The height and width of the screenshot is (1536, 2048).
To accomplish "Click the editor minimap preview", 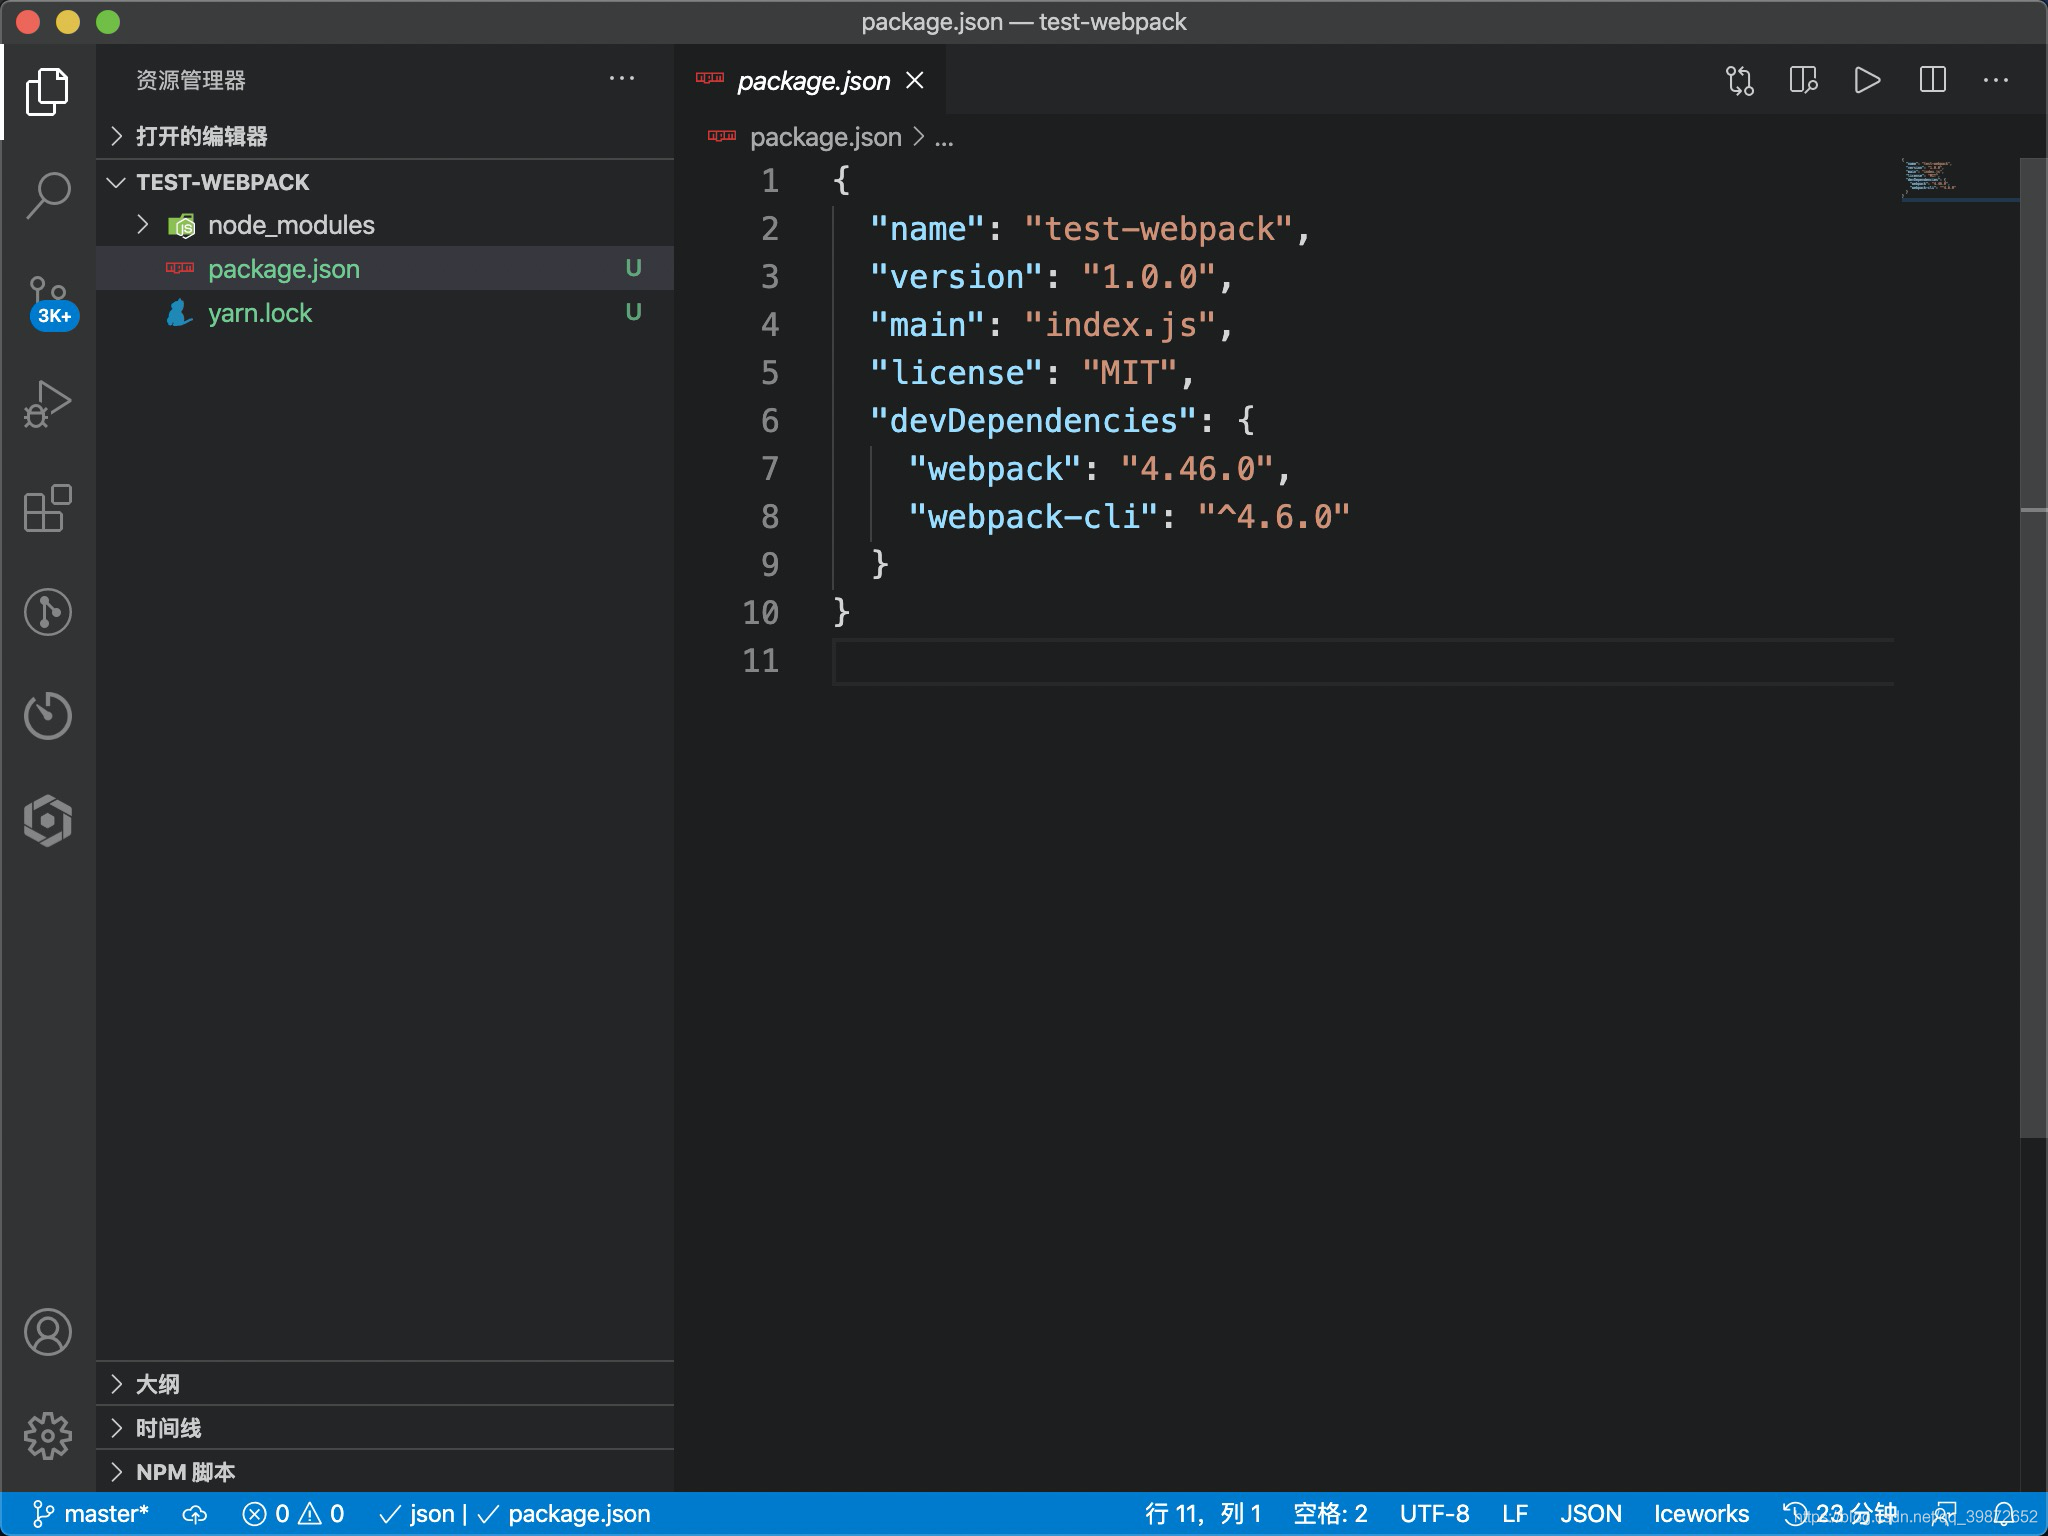I will pos(1958,178).
